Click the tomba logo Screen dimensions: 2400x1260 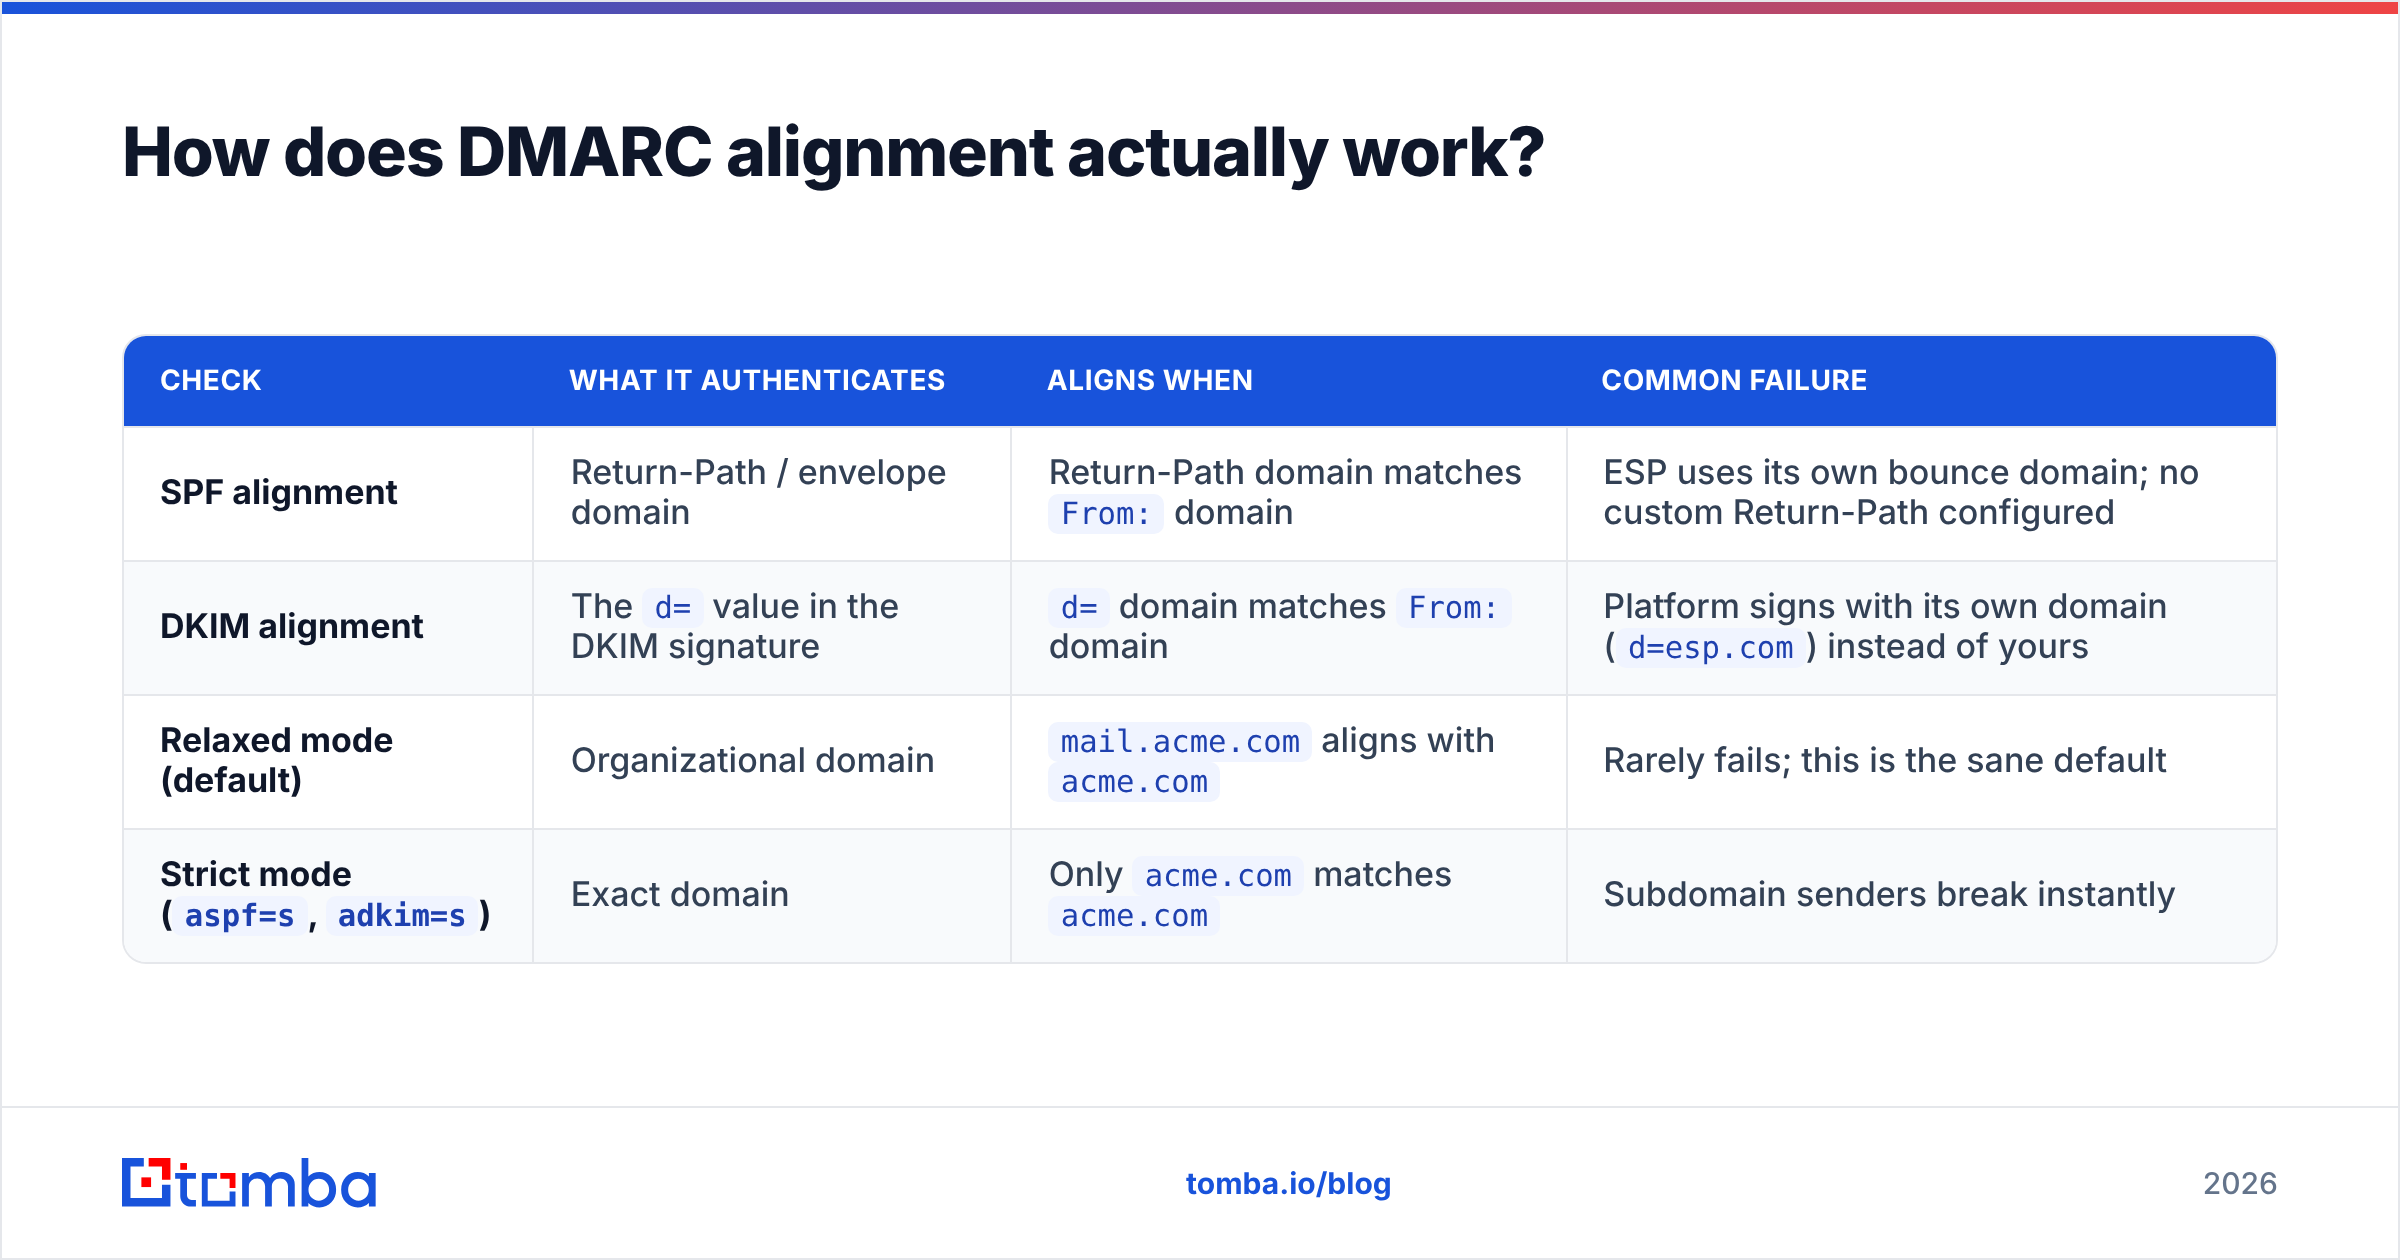coord(249,1183)
